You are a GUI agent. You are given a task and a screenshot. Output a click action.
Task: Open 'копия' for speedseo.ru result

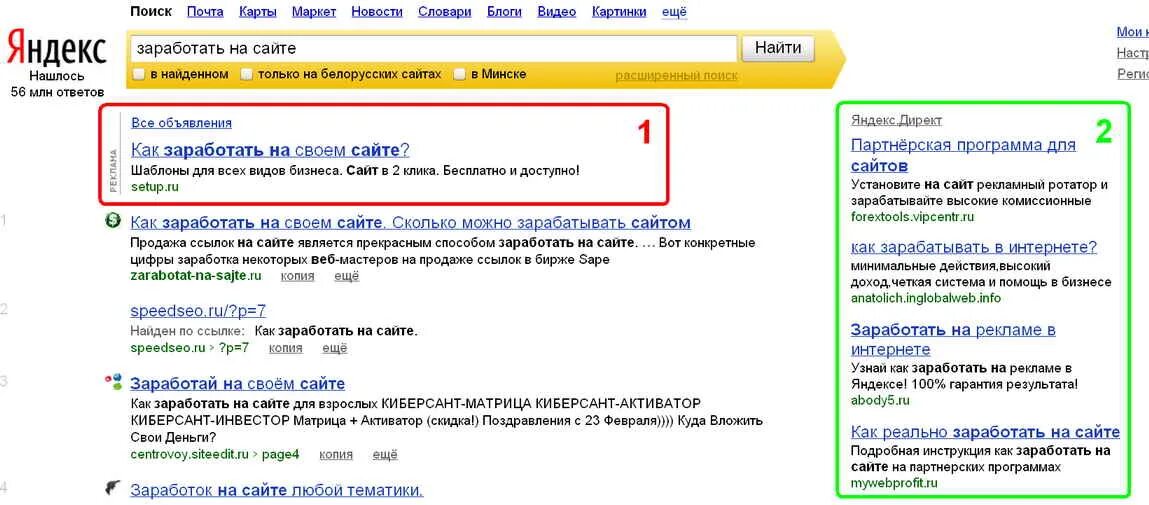tap(285, 348)
